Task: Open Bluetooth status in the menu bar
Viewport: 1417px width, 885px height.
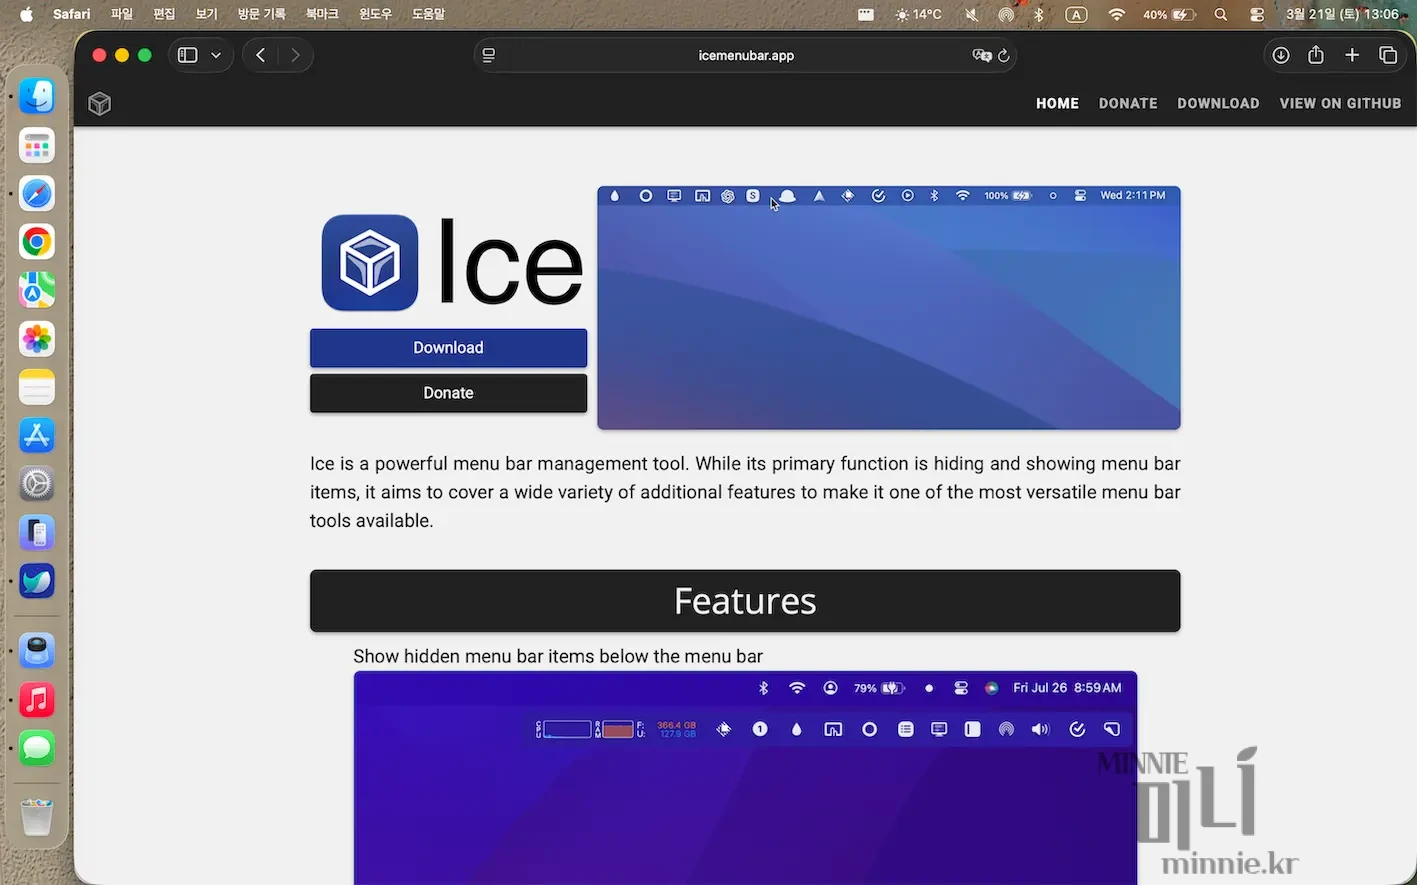Action: point(1039,14)
